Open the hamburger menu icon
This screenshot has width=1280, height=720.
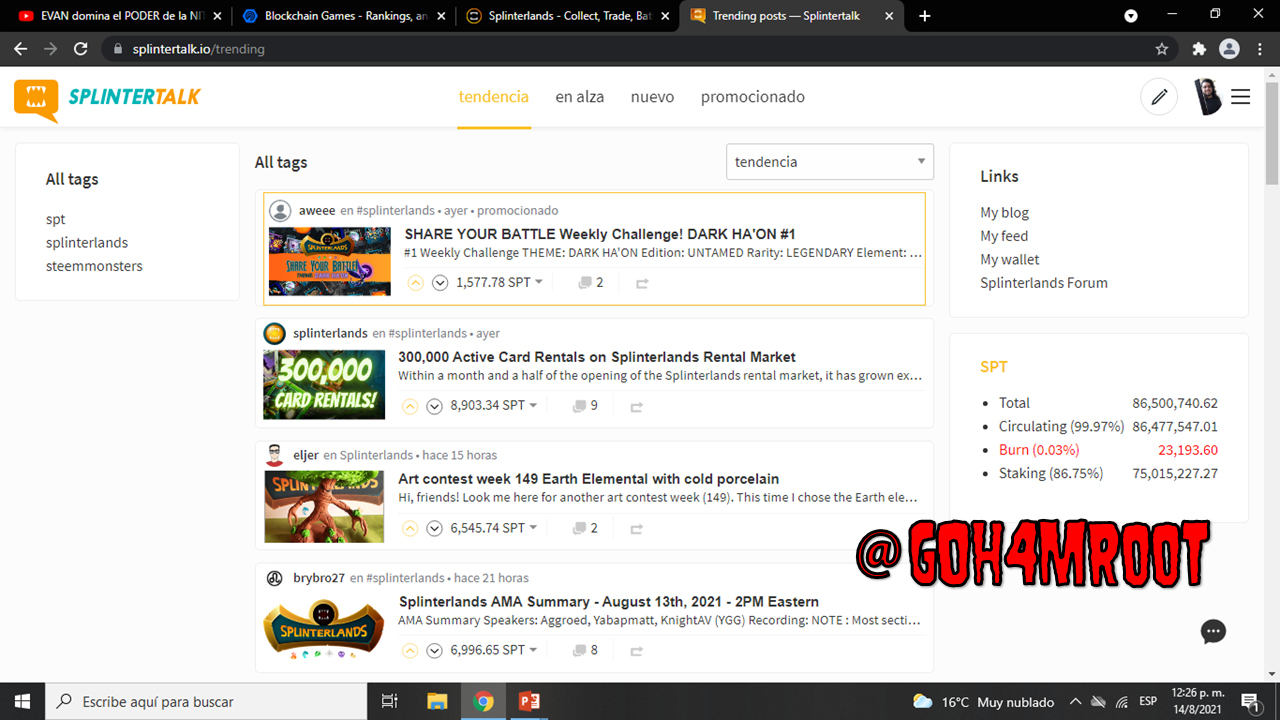(x=1241, y=97)
